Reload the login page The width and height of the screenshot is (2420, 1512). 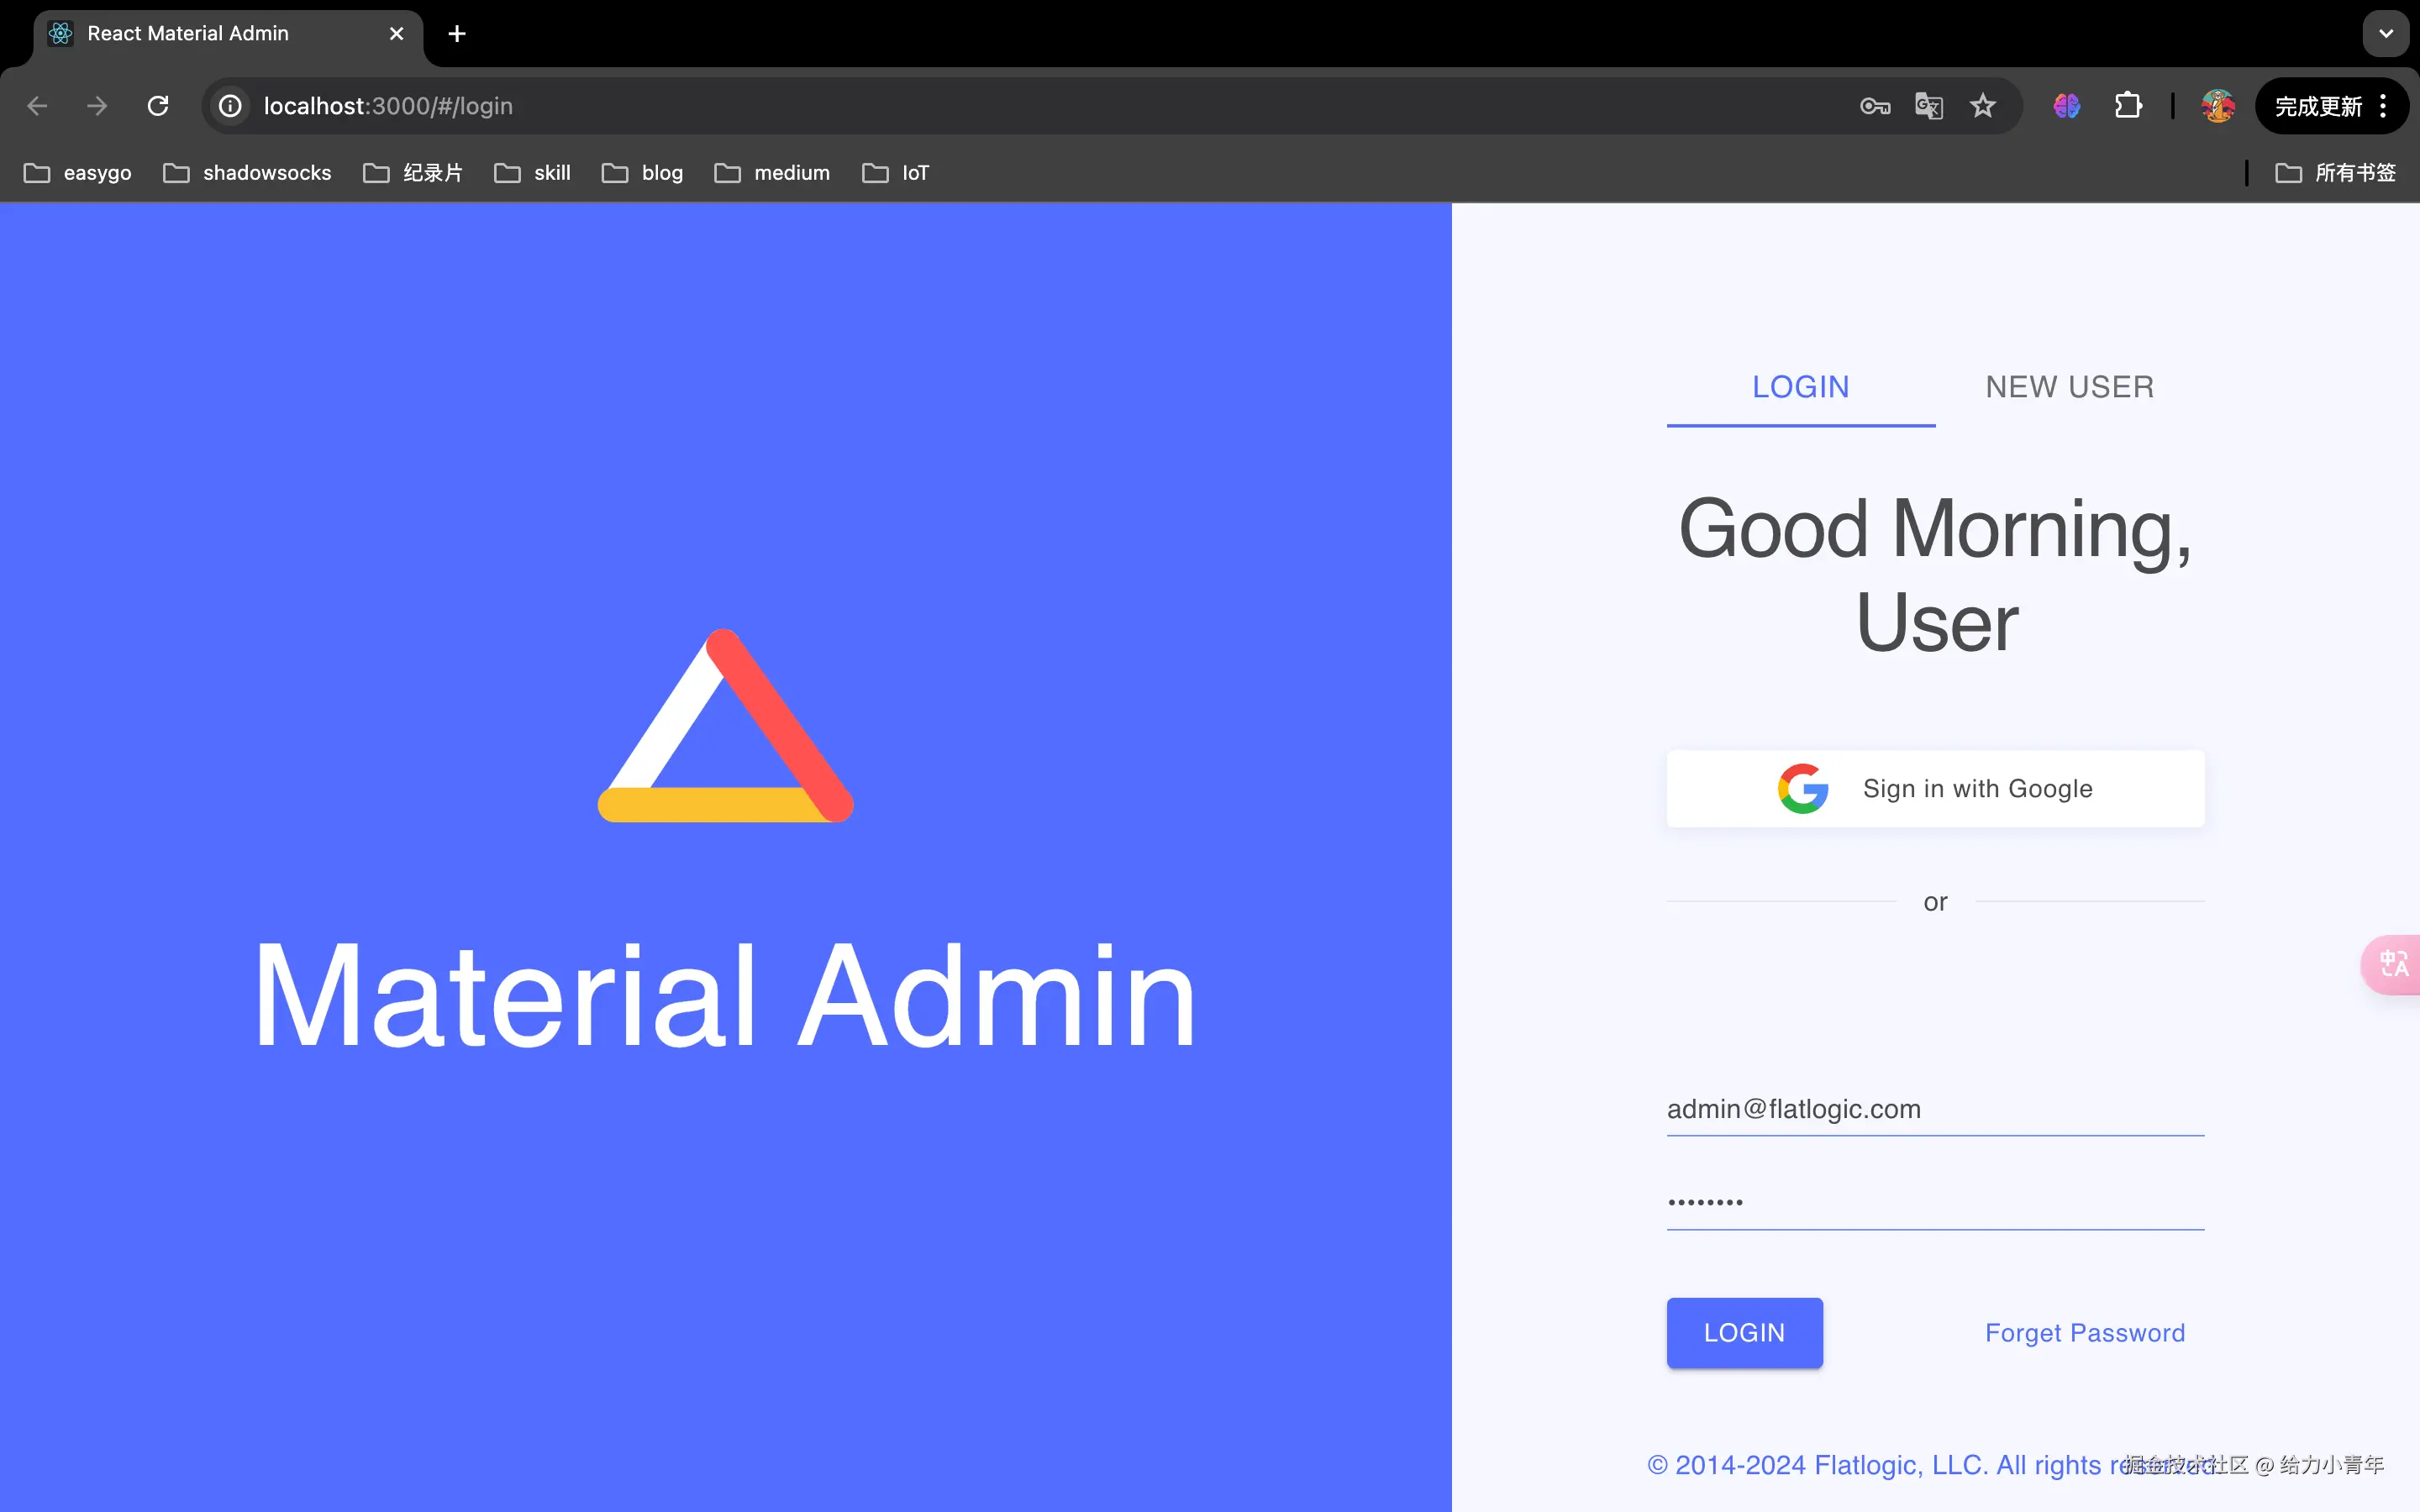pos(158,106)
